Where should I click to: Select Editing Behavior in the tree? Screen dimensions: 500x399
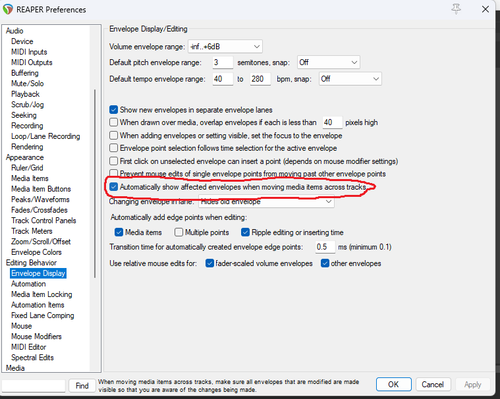pyautogui.click(x=31, y=263)
